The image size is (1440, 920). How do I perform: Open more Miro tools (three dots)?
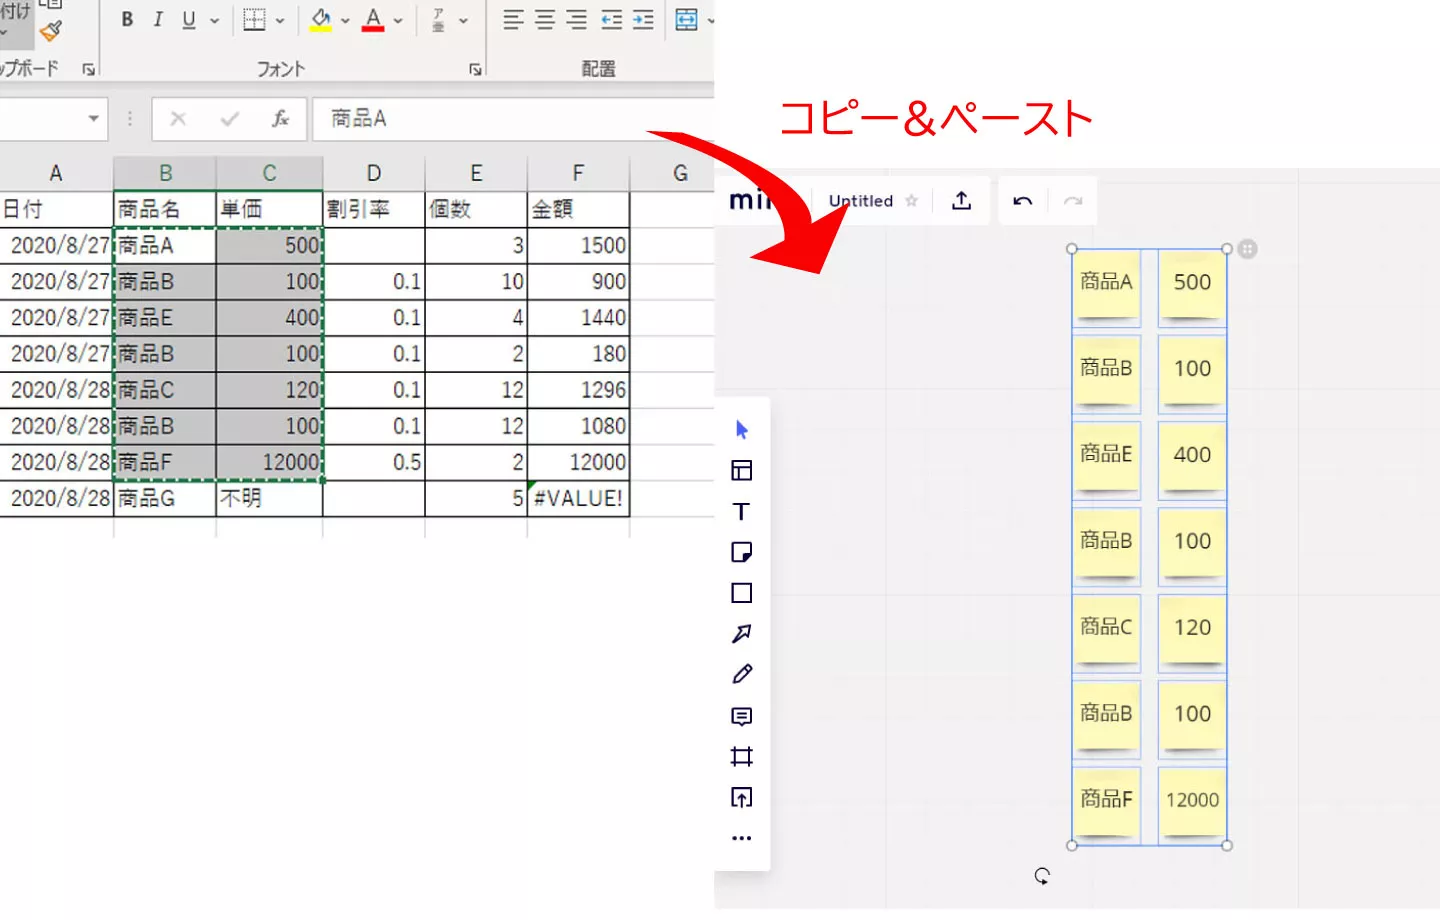click(x=742, y=838)
